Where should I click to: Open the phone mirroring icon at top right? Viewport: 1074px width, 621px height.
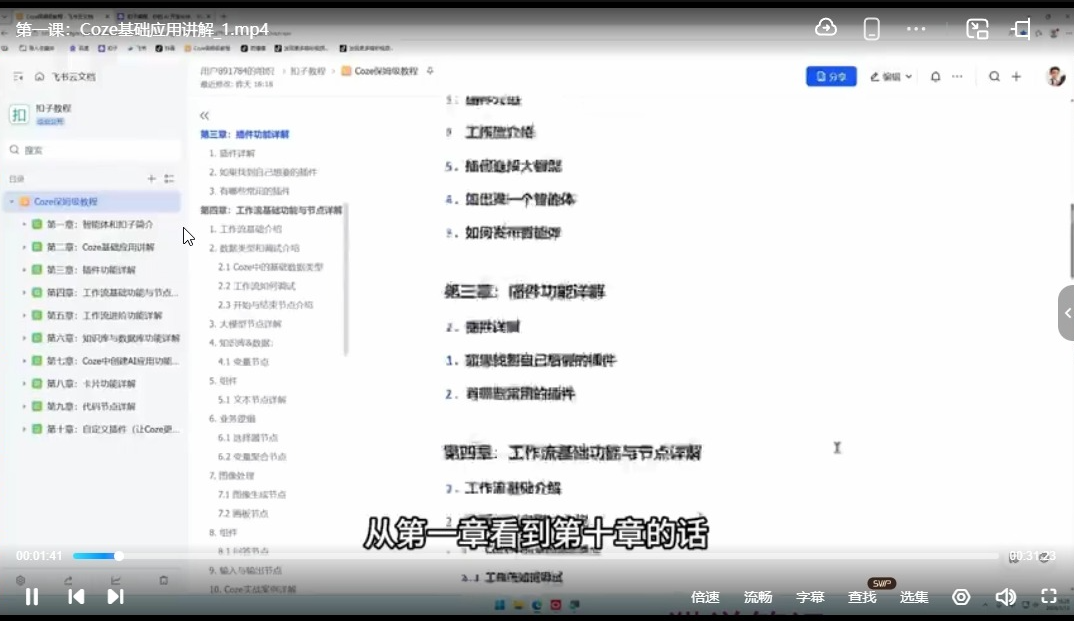871,28
